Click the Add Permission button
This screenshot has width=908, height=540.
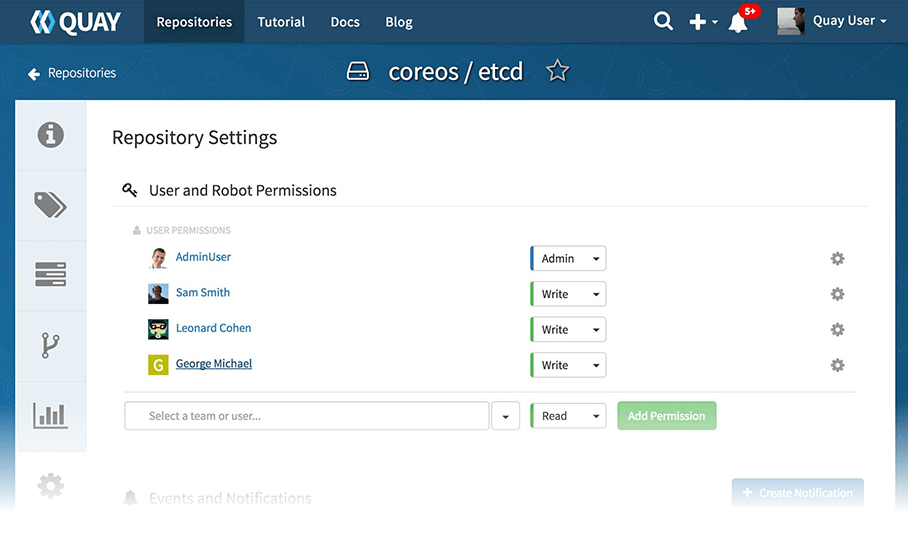pos(666,416)
